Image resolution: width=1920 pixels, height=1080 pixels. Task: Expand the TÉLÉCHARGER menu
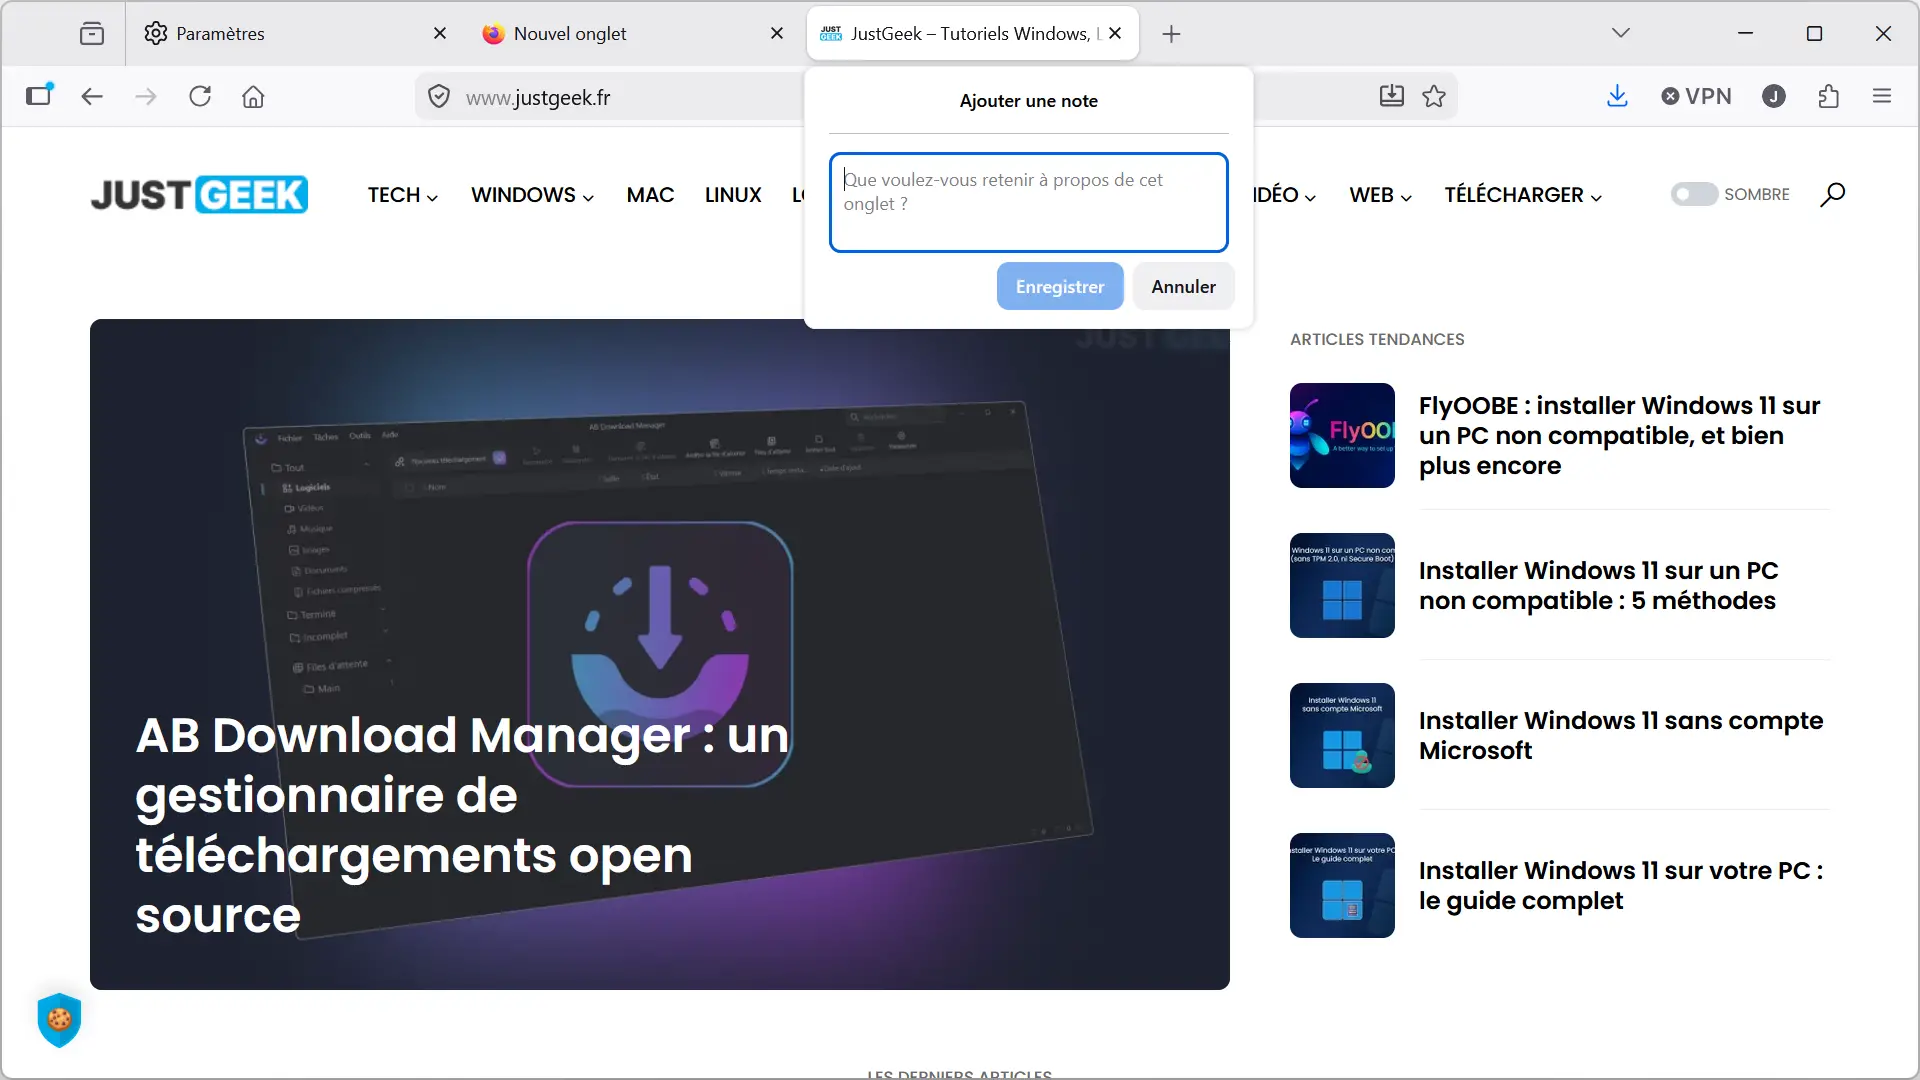(1523, 195)
